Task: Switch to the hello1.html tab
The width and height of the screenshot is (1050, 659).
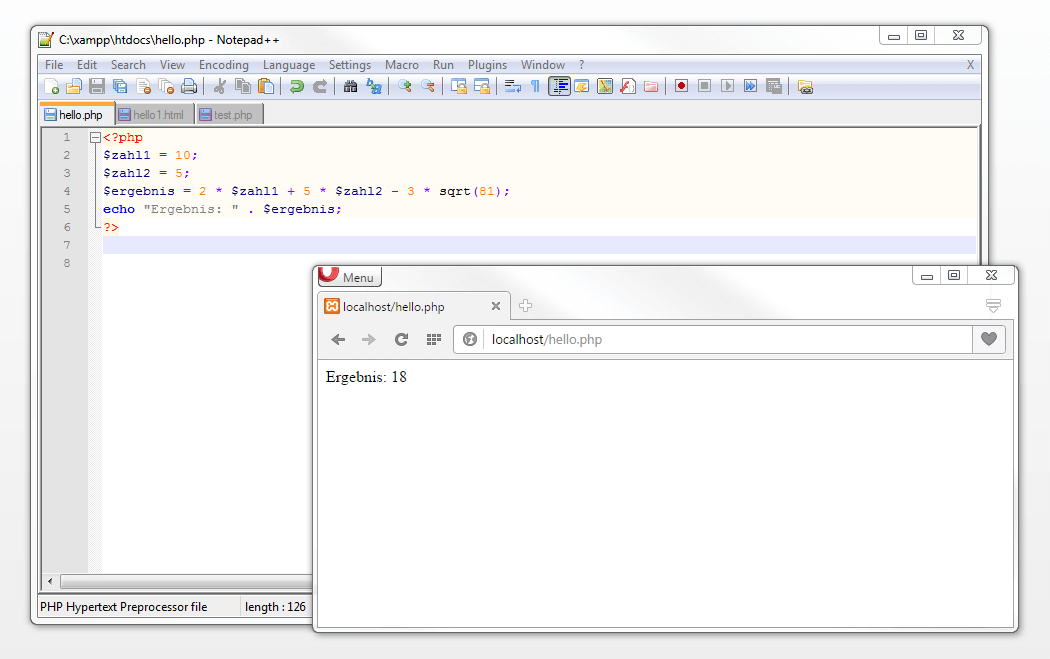Action: pos(155,115)
